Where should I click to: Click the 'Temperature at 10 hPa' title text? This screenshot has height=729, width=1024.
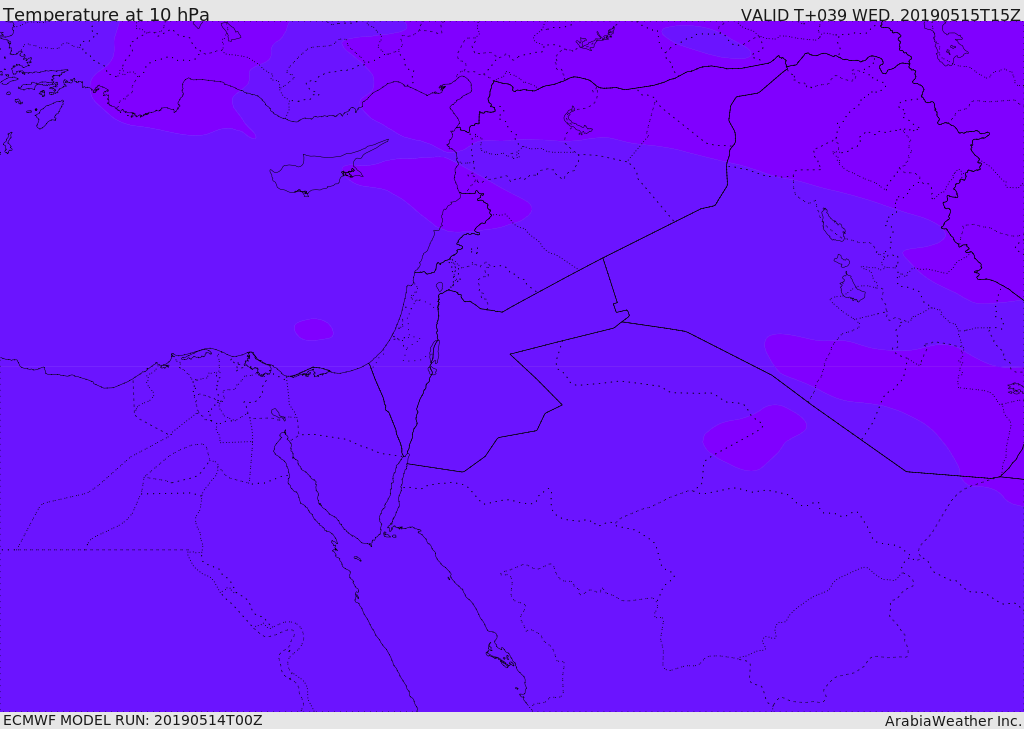[x=106, y=14]
